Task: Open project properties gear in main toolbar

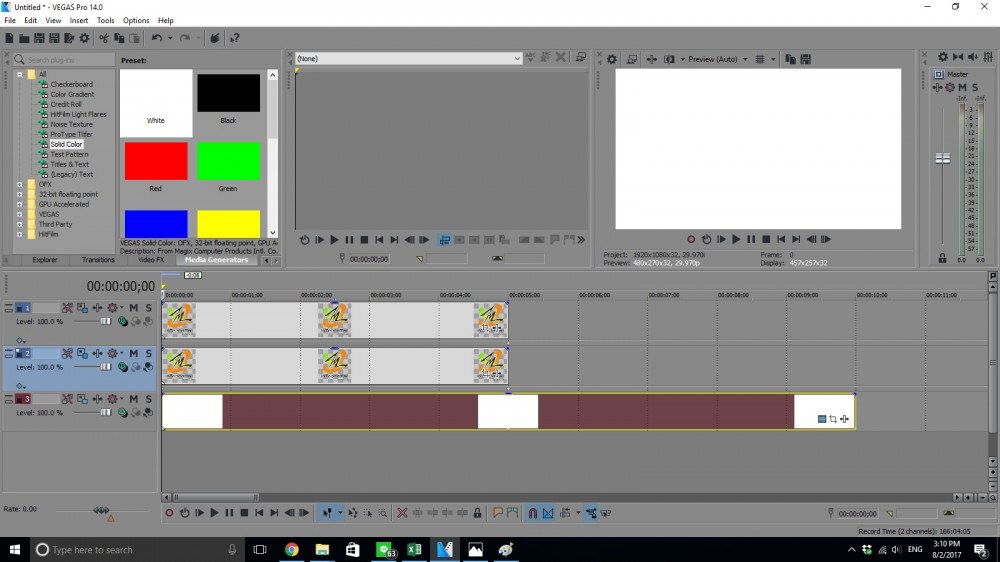Action: 84,38
